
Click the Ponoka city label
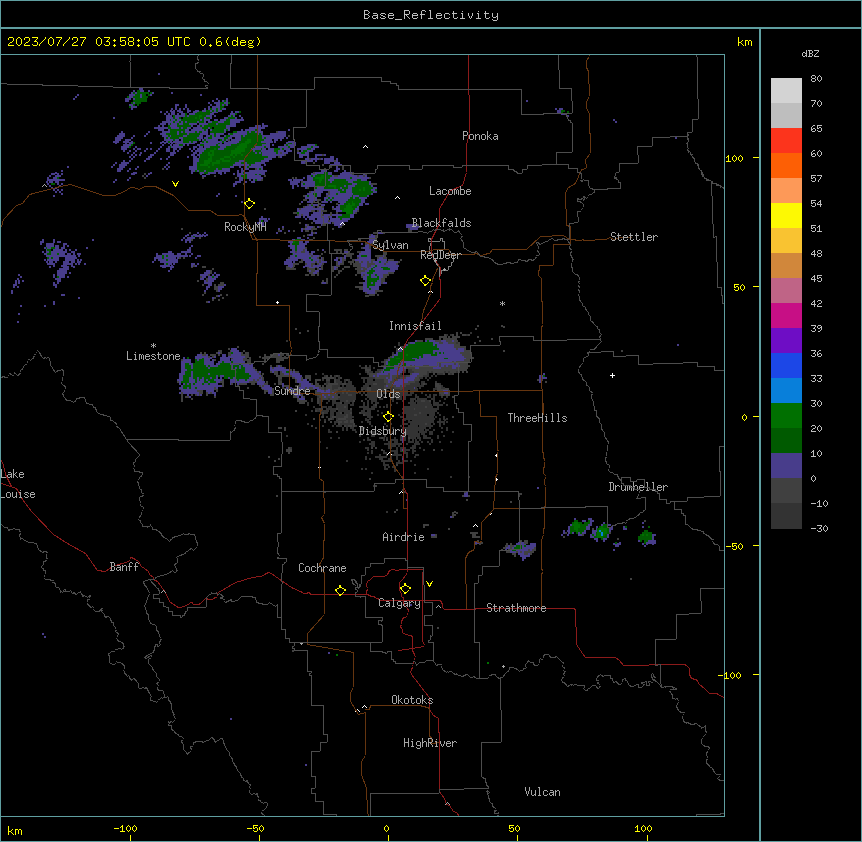click(480, 136)
